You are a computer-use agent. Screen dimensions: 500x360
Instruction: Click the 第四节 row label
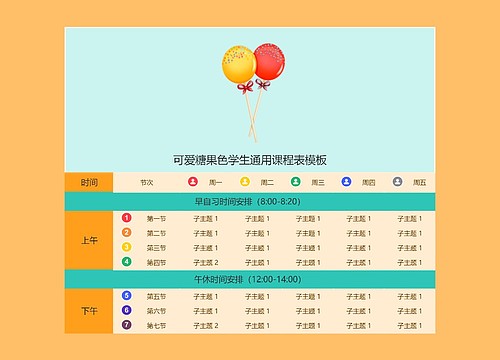156,263
